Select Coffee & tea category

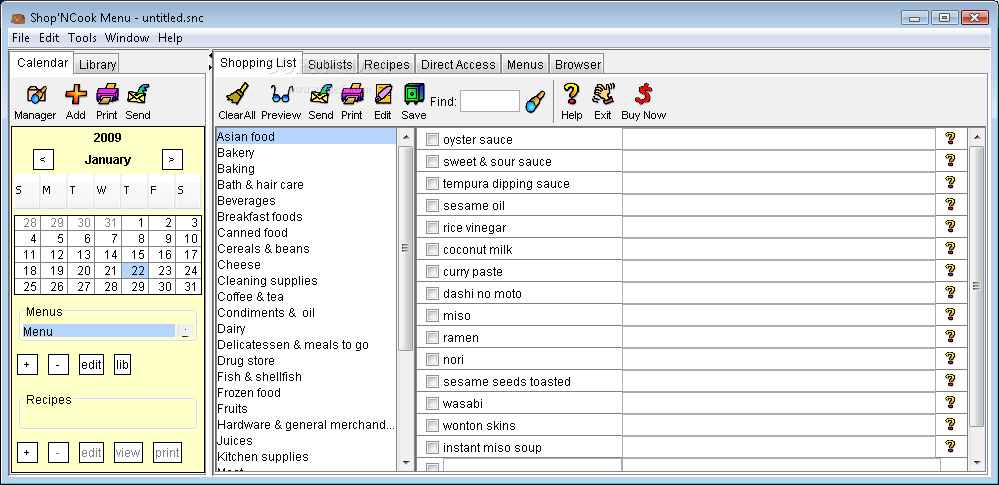click(x=250, y=296)
